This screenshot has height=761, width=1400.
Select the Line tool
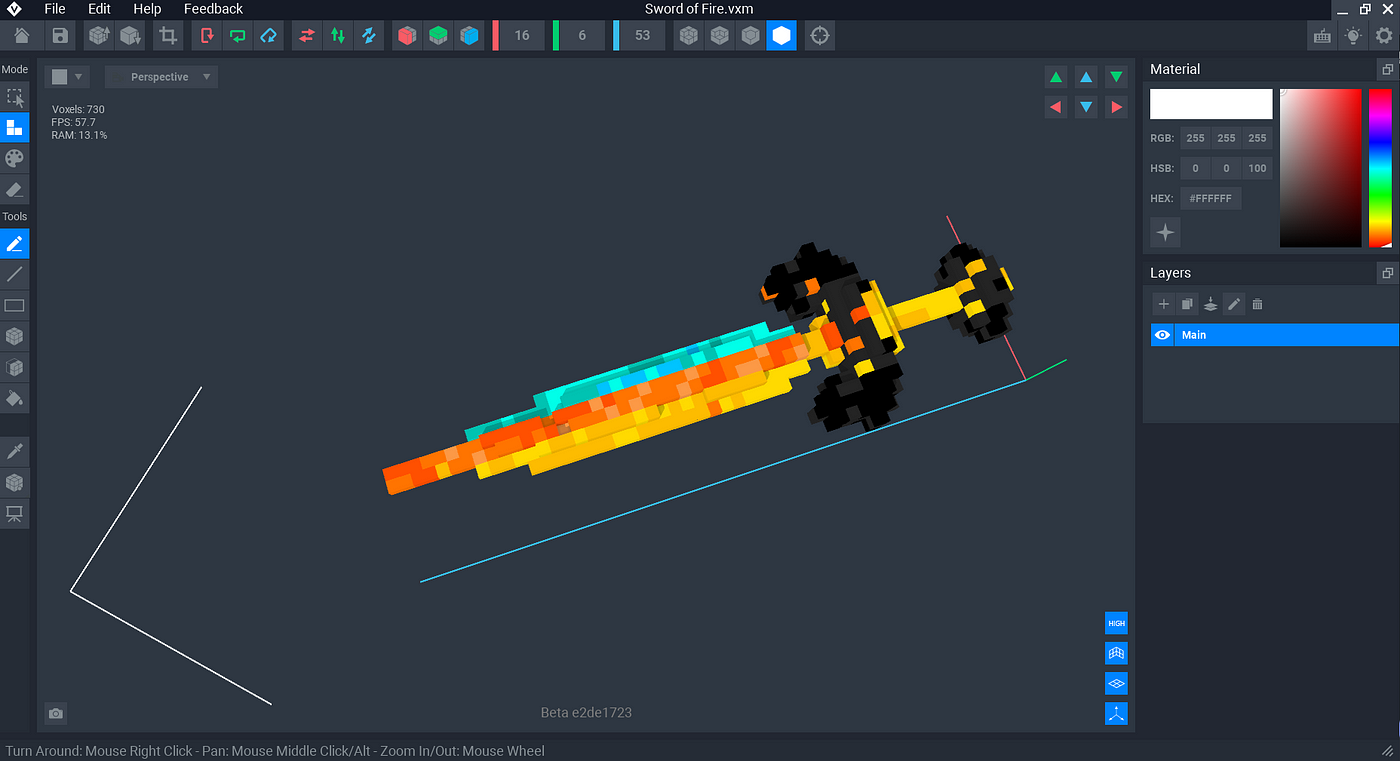(x=15, y=274)
